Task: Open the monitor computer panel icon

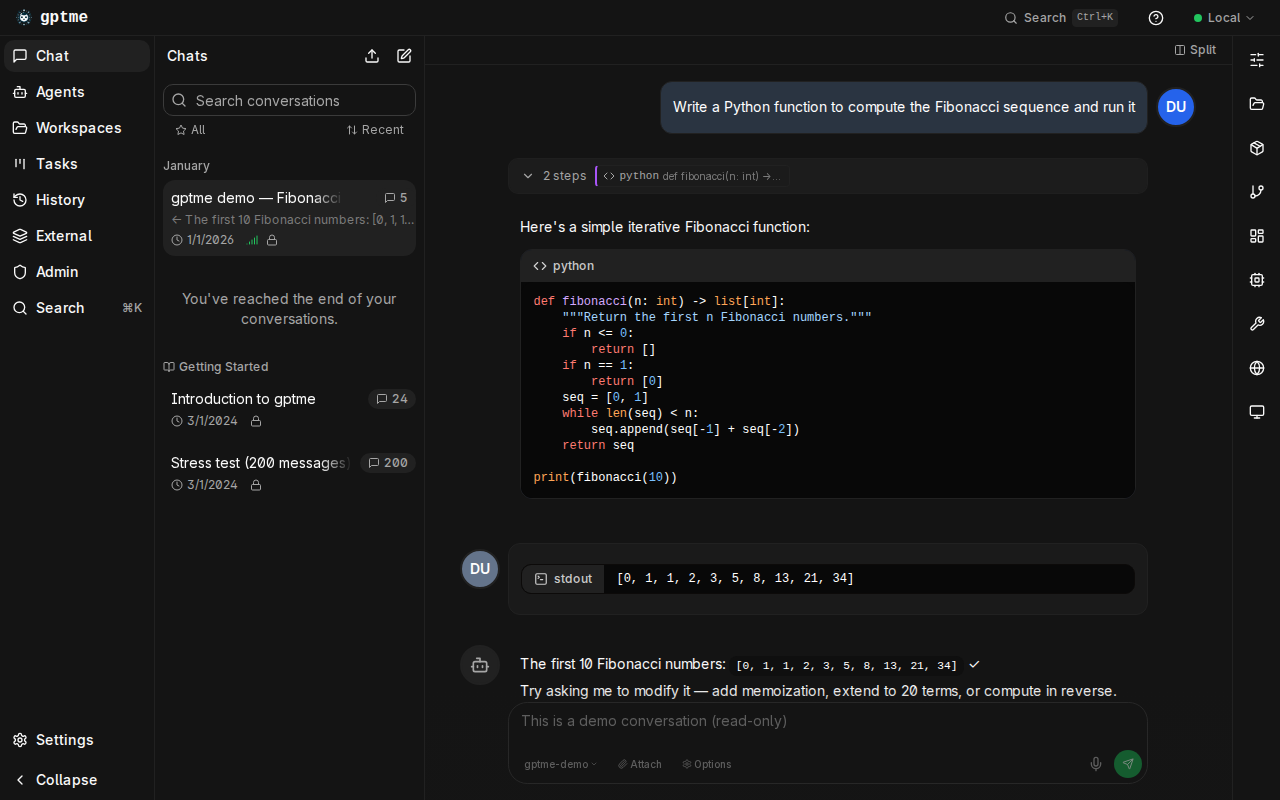Action: click(x=1257, y=412)
